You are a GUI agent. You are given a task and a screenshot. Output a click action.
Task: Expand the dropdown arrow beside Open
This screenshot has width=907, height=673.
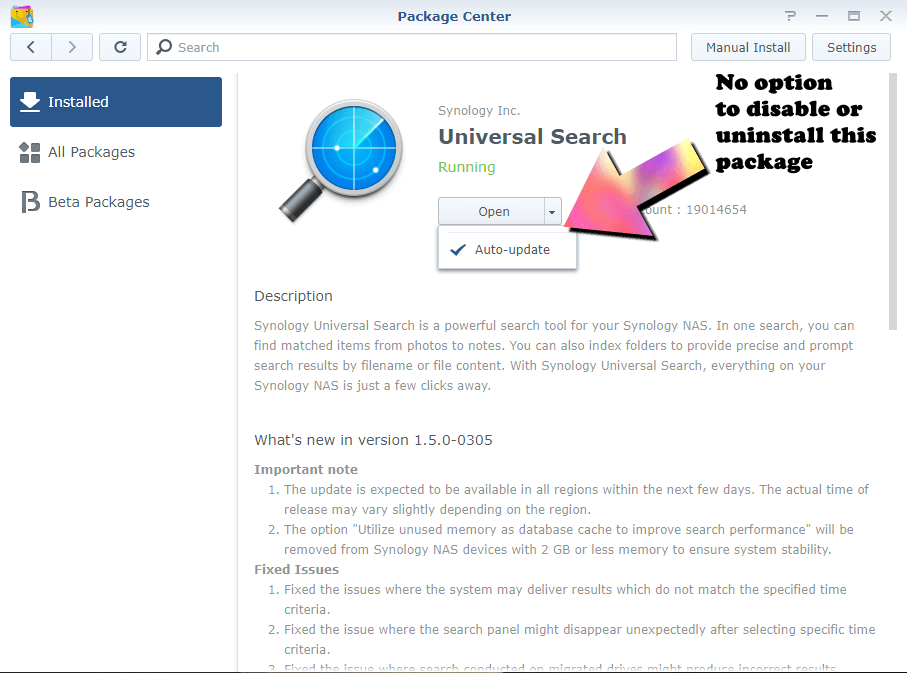click(552, 212)
